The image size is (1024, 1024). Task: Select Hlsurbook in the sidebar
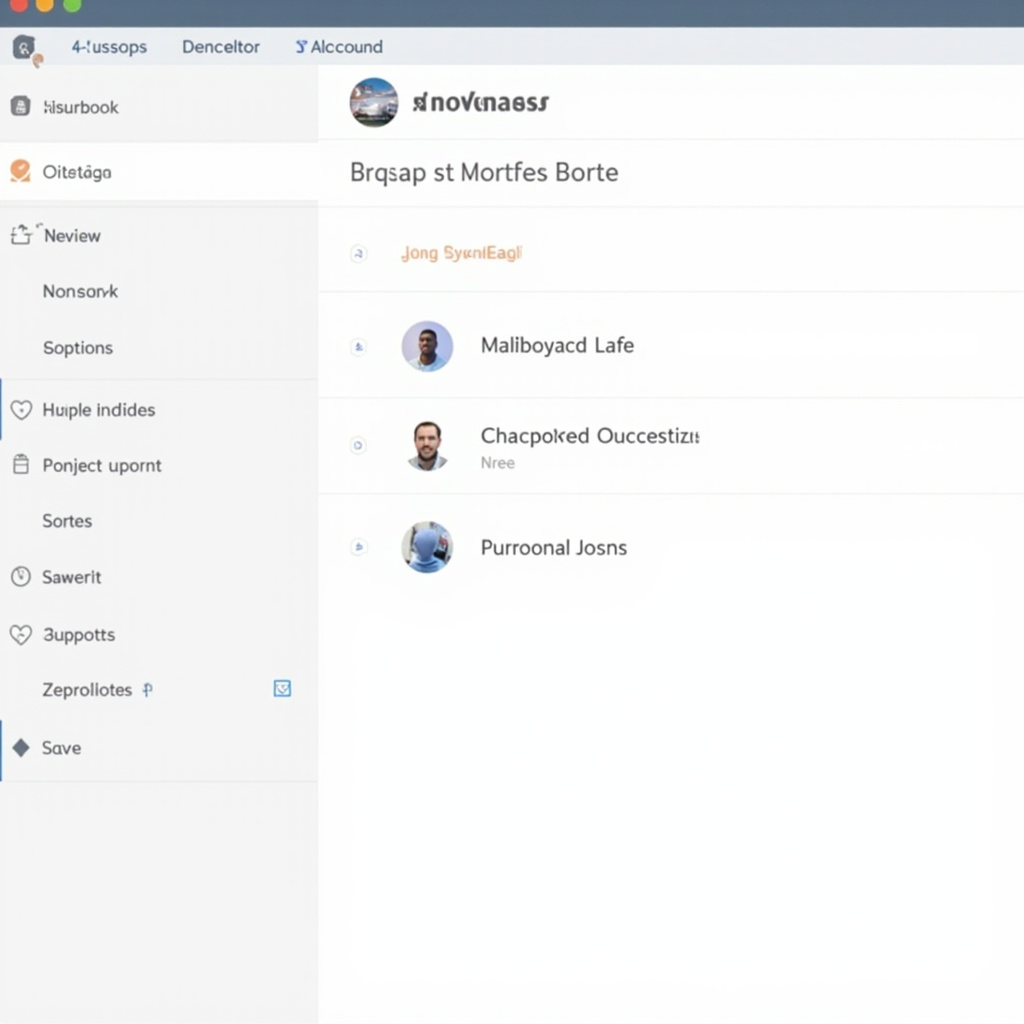(80, 107)
